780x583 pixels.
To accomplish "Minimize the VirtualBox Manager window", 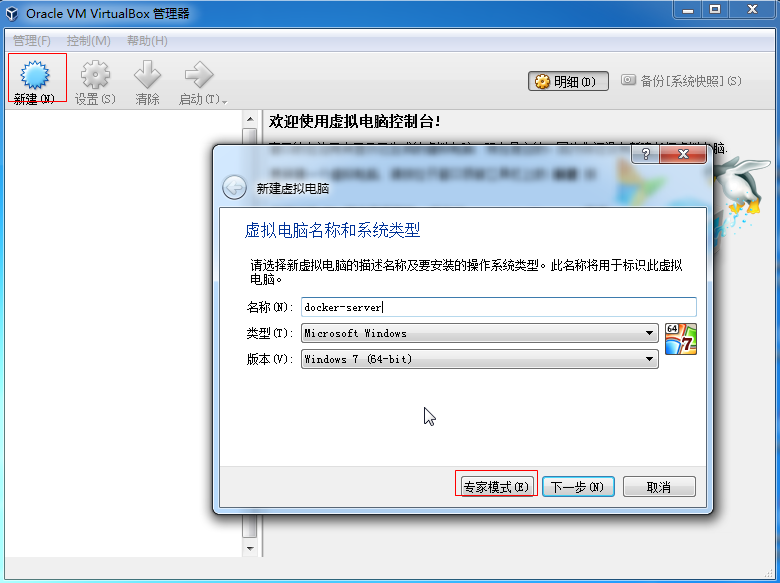I will tap(688, 9).
